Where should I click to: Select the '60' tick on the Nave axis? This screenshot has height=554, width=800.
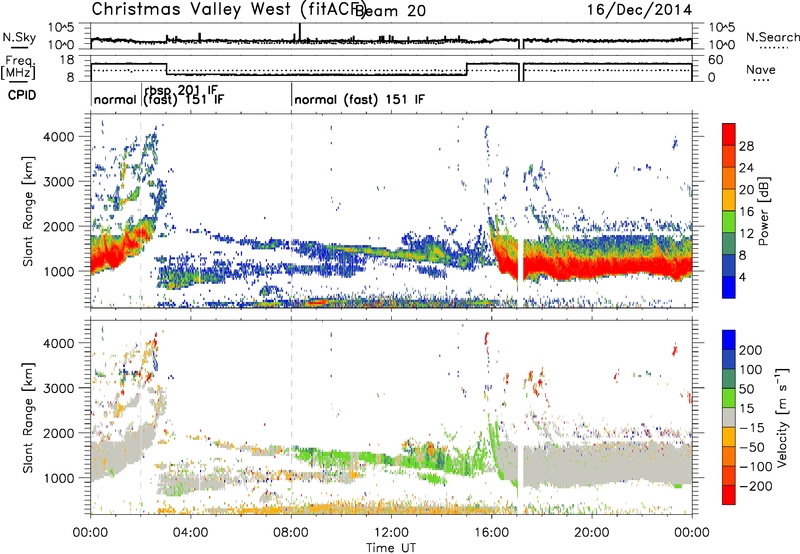tap(716, 60)
